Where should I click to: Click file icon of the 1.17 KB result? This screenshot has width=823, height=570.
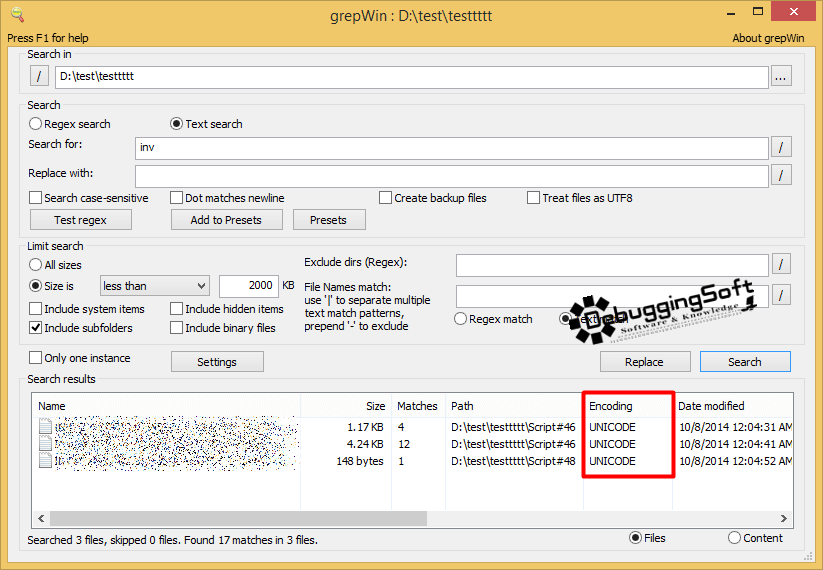pos(46,426)
